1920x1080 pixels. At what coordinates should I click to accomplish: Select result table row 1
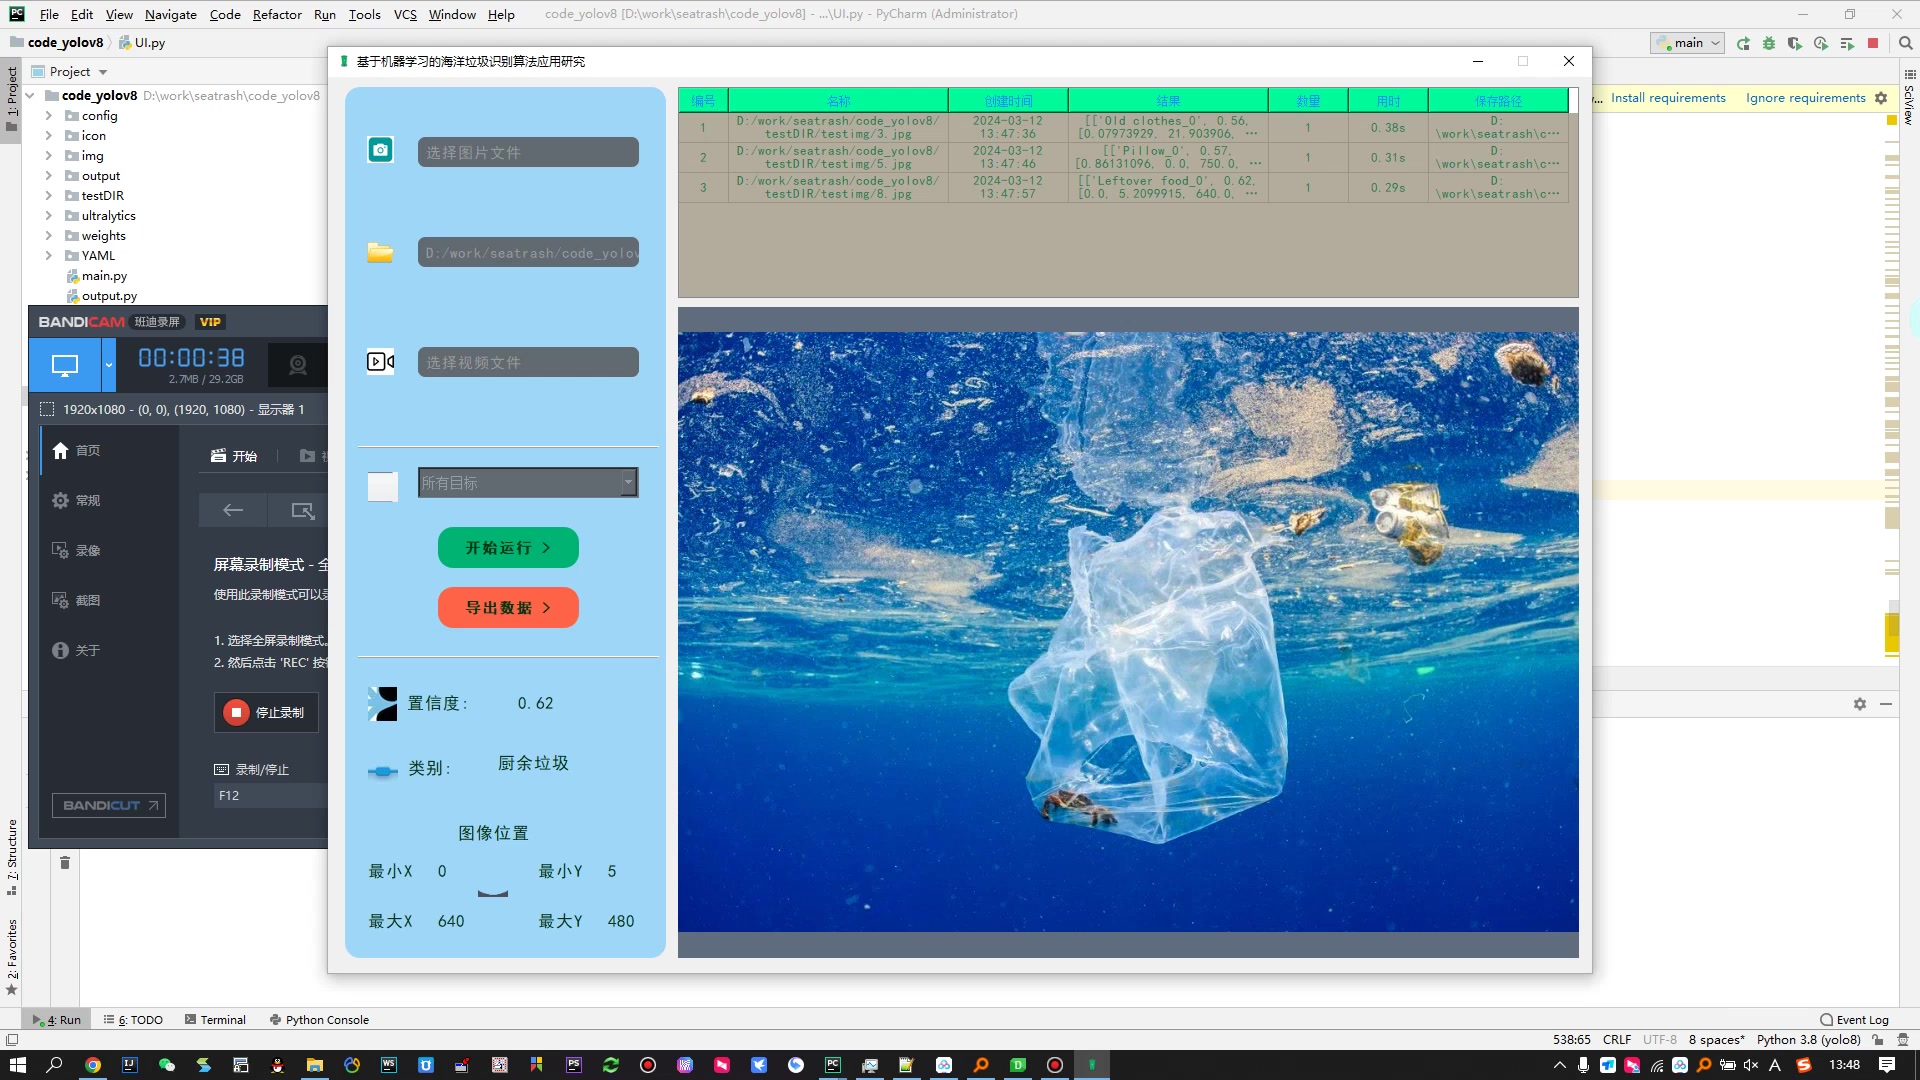click(x=1123, y=127)
